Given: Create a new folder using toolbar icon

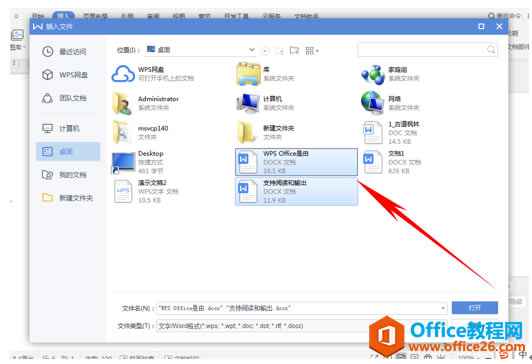Looking at the screenshot, I should point(294,51).
